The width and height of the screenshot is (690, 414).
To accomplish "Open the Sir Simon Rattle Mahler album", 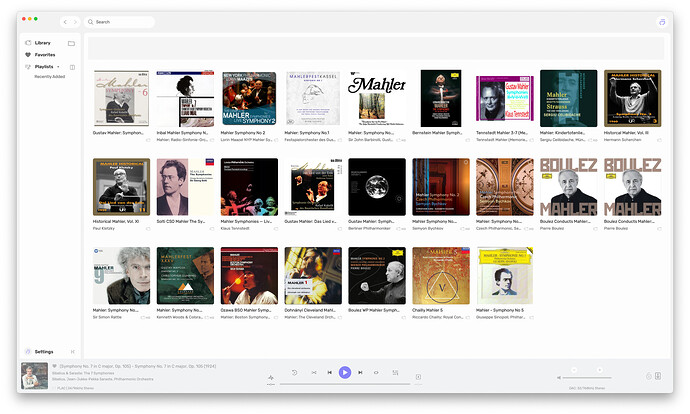I will [121, 276].
